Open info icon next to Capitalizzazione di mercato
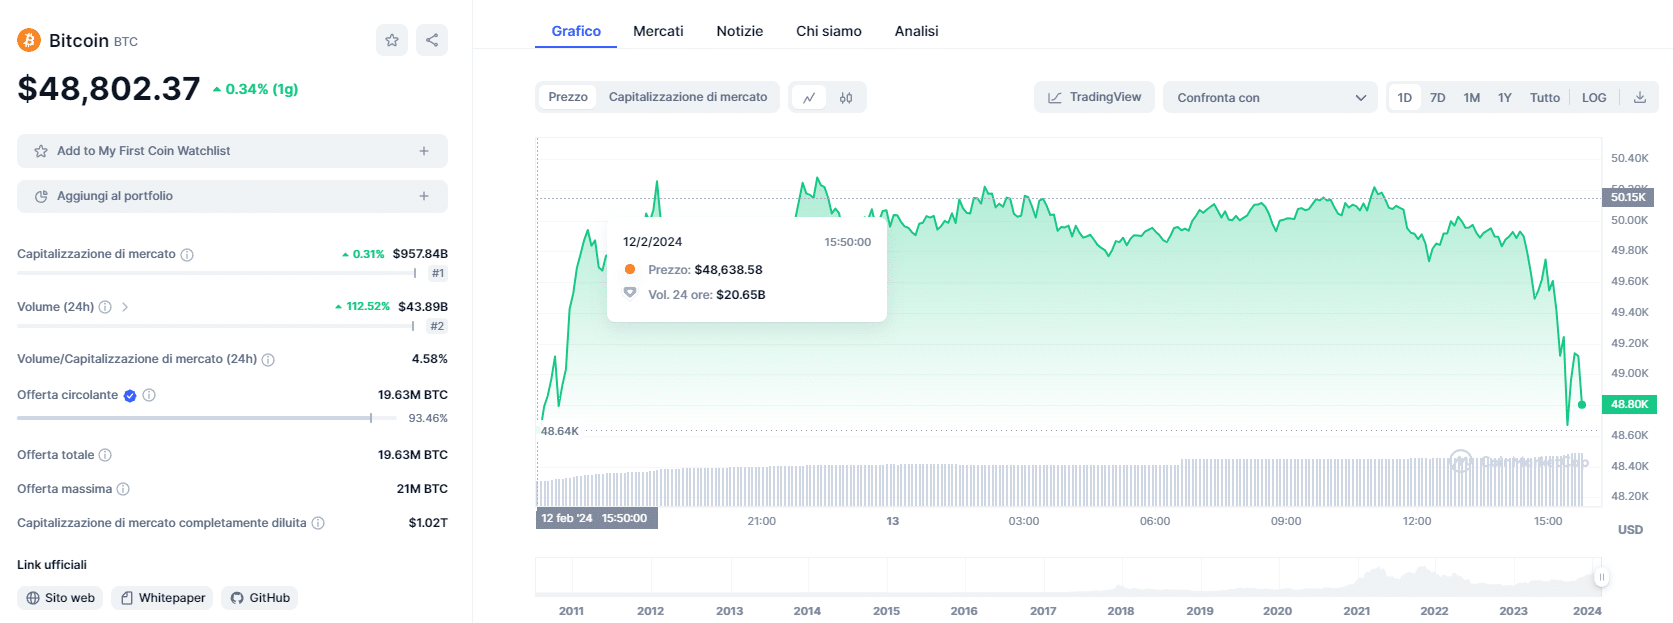 pos(187,255)
